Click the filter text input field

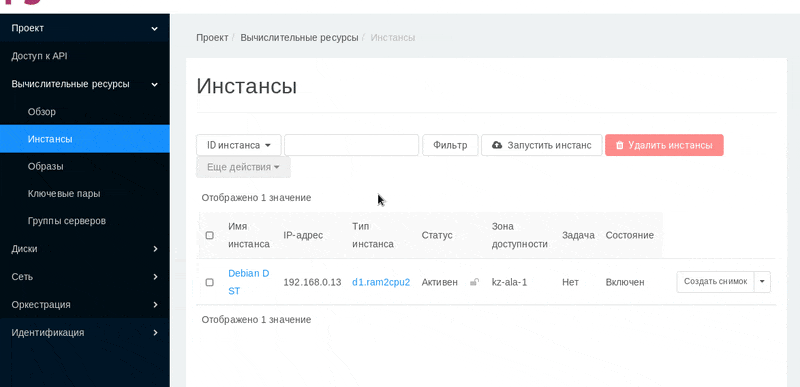(352, 145)
